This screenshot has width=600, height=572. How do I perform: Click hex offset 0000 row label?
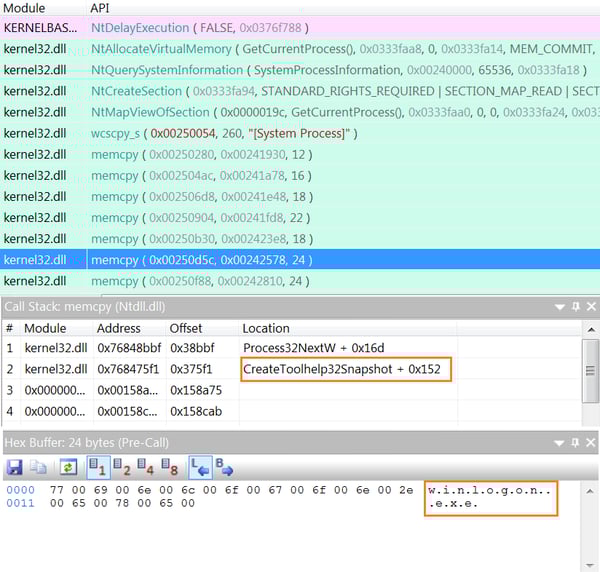[x=20, y=490]
